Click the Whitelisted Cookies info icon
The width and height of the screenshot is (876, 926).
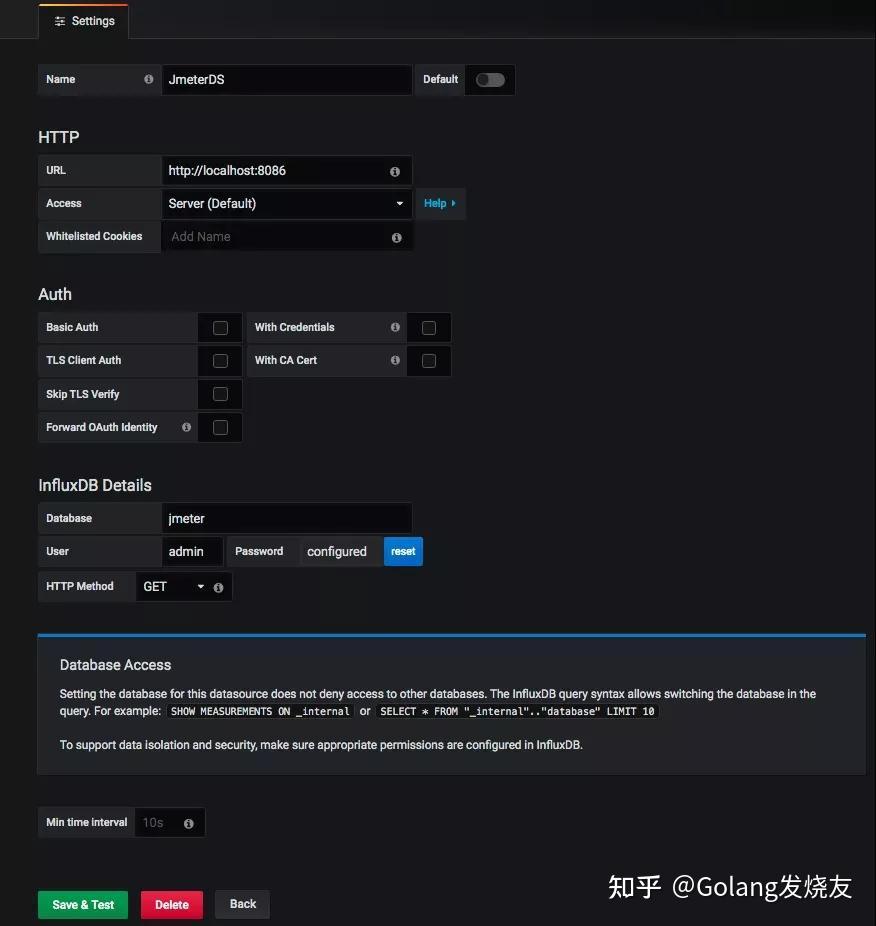395,236
